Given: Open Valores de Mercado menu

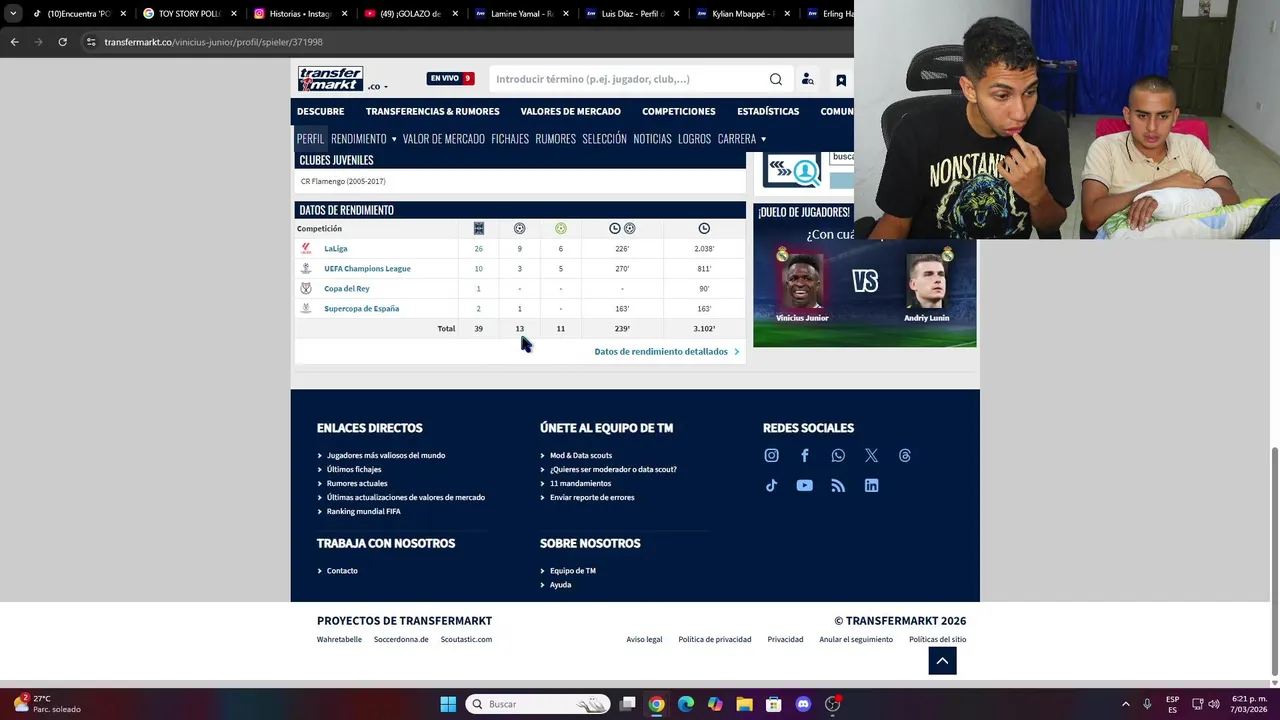Looking at the screenshot, I should pos(570,111).
